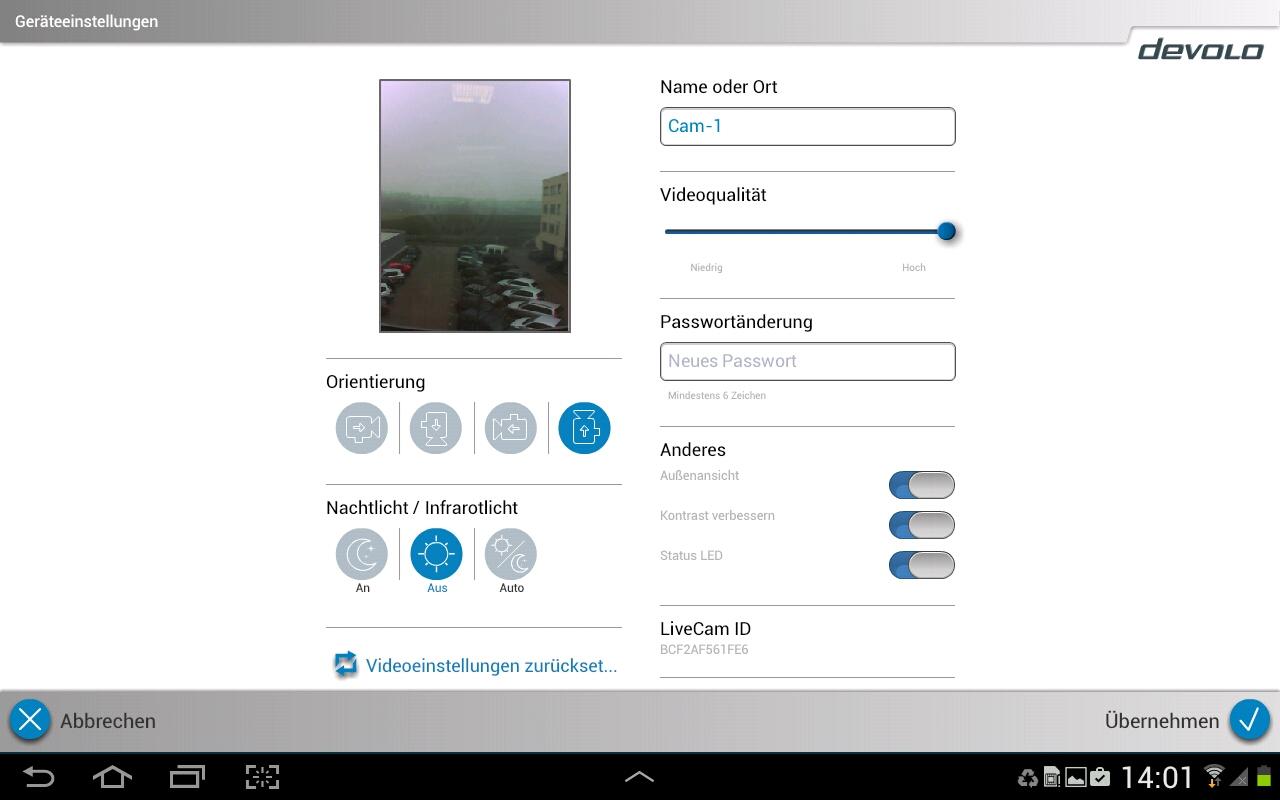1280x800 pixels.
Task: Click the Übernehmen checkmark icon
Action: coord(1249,720)
